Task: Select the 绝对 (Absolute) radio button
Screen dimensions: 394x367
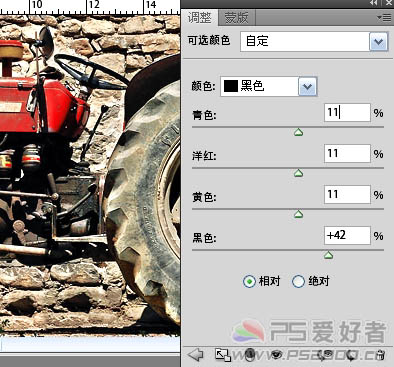Action: 298,281
